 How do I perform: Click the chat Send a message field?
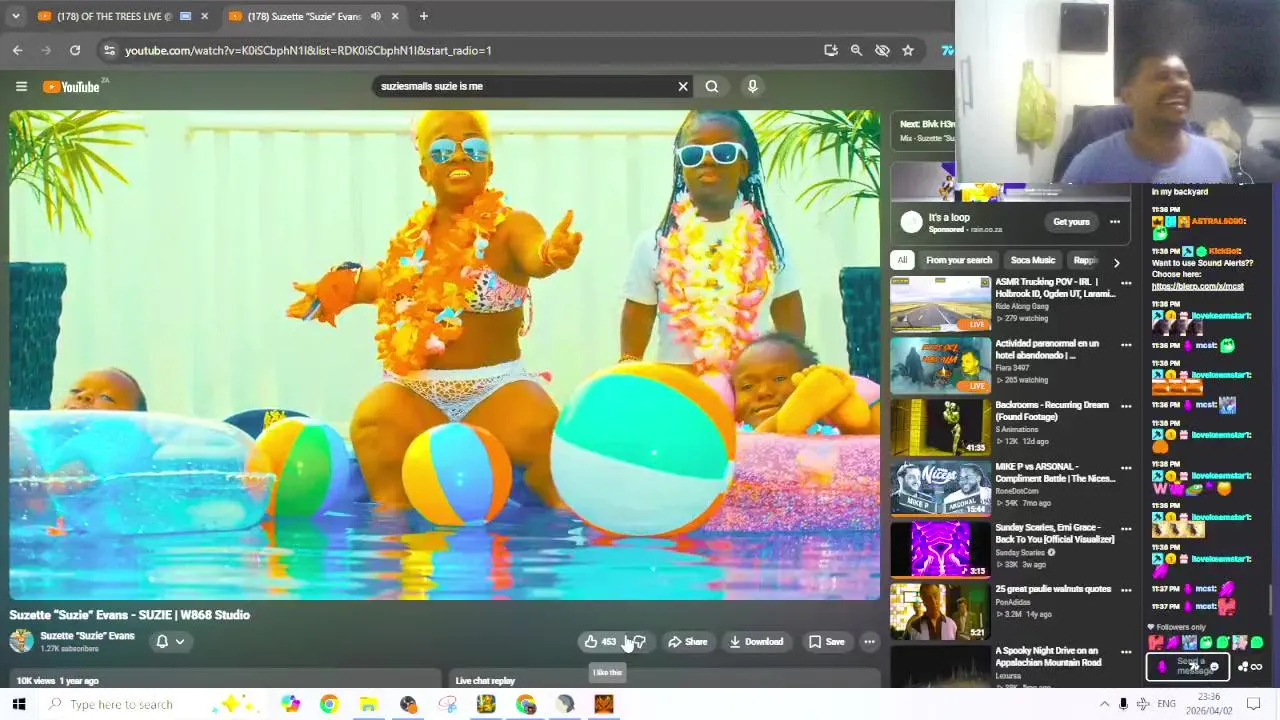(x=1188, y=667)
